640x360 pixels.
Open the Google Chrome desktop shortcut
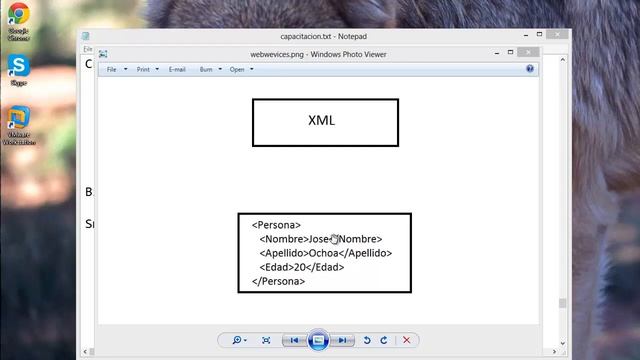[19, 21]
